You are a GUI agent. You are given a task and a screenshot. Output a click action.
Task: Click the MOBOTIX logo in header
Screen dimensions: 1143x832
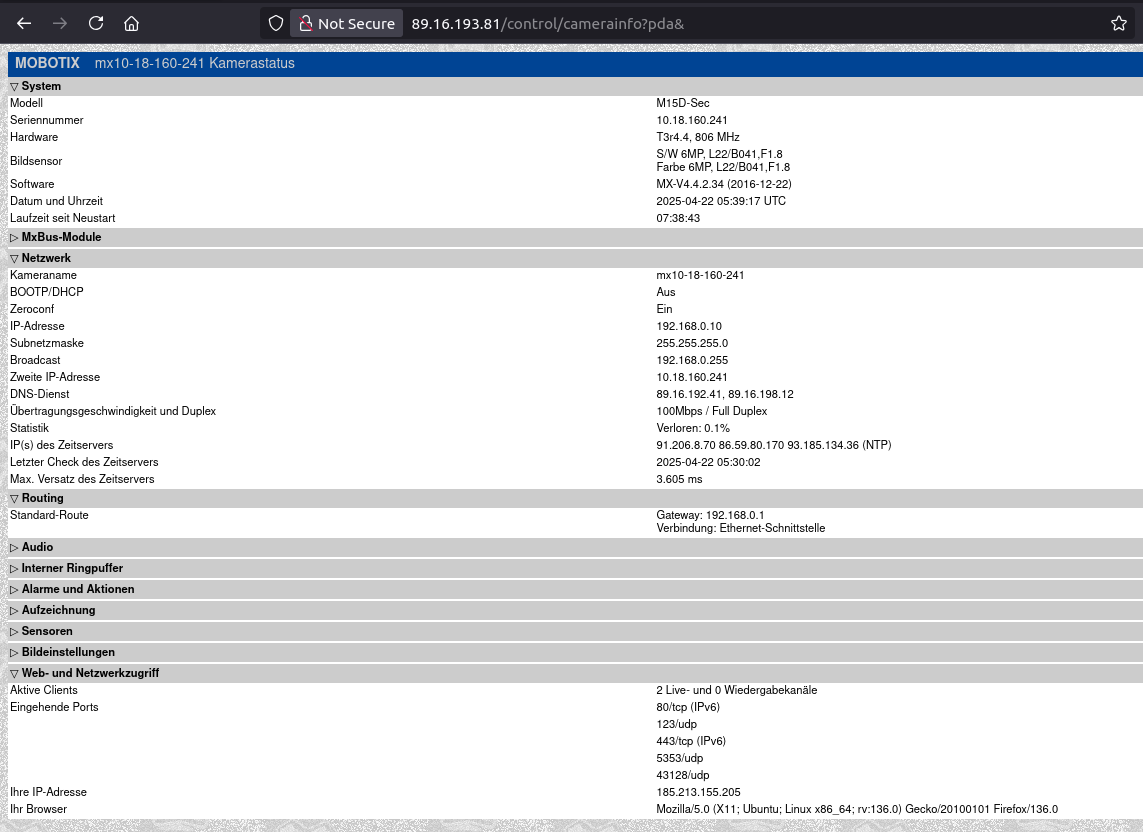tap(47, 63)
